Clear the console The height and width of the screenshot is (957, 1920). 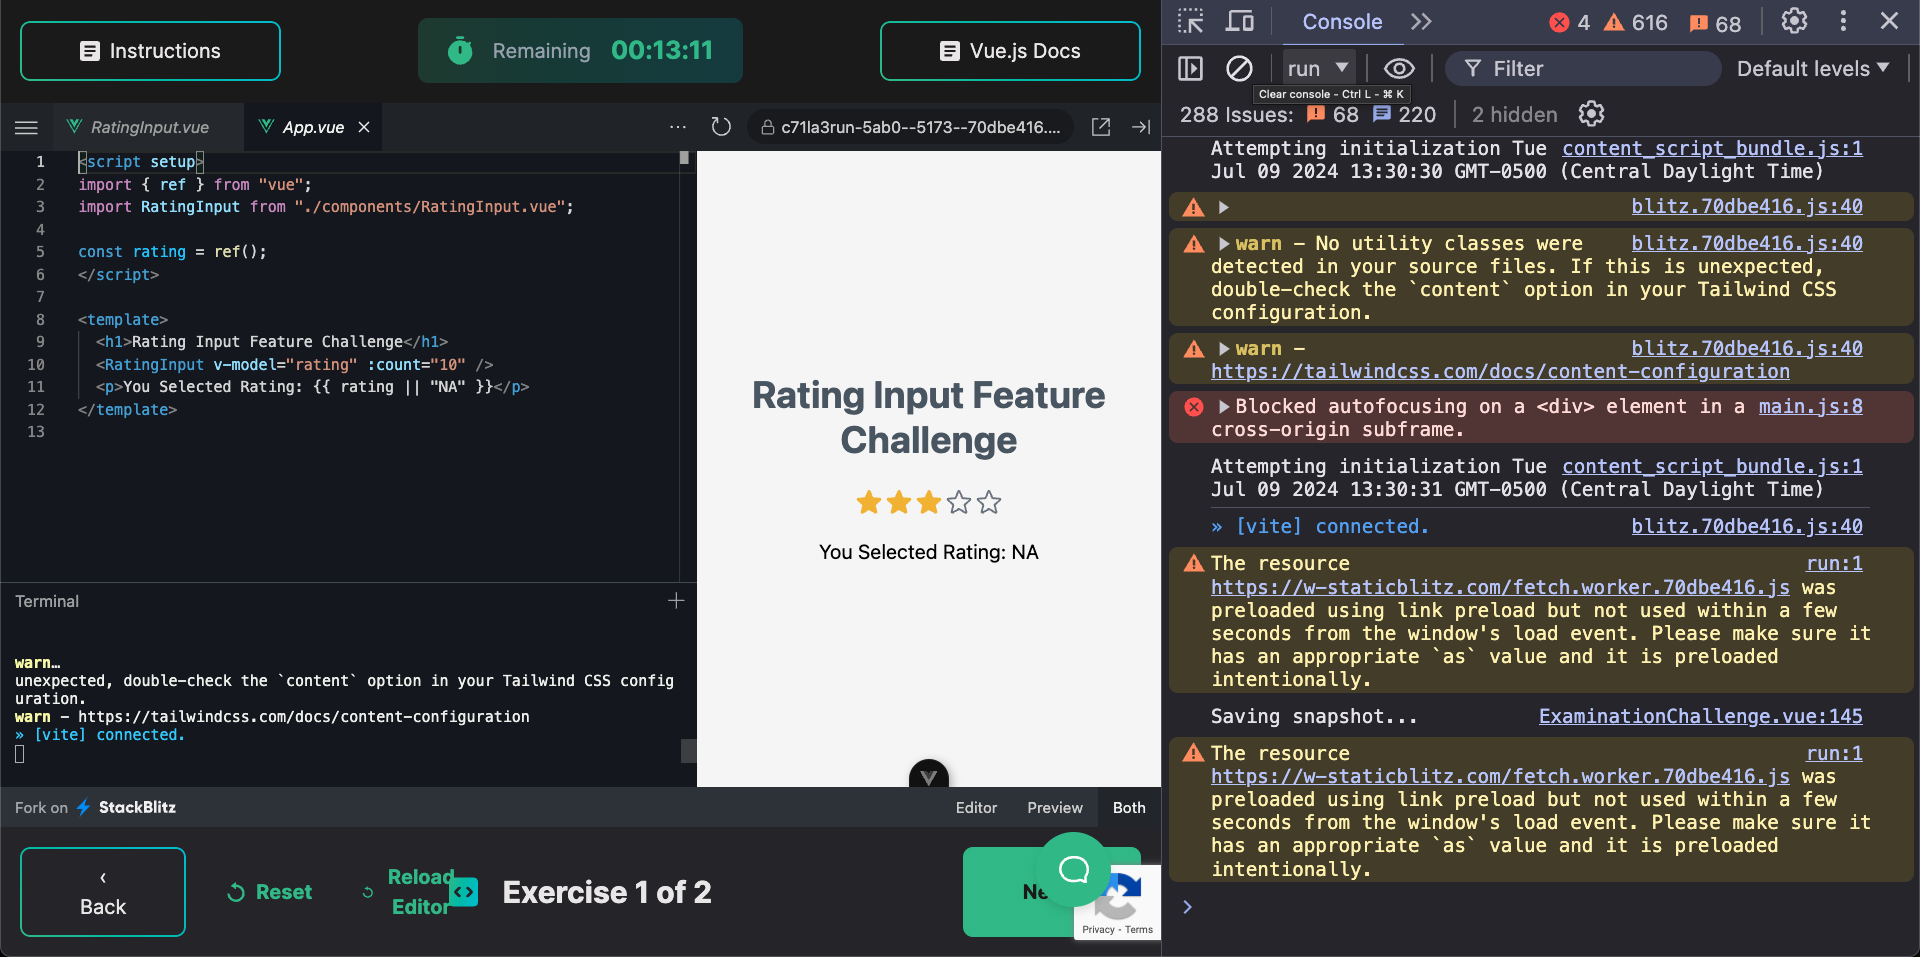point(1239,68)
